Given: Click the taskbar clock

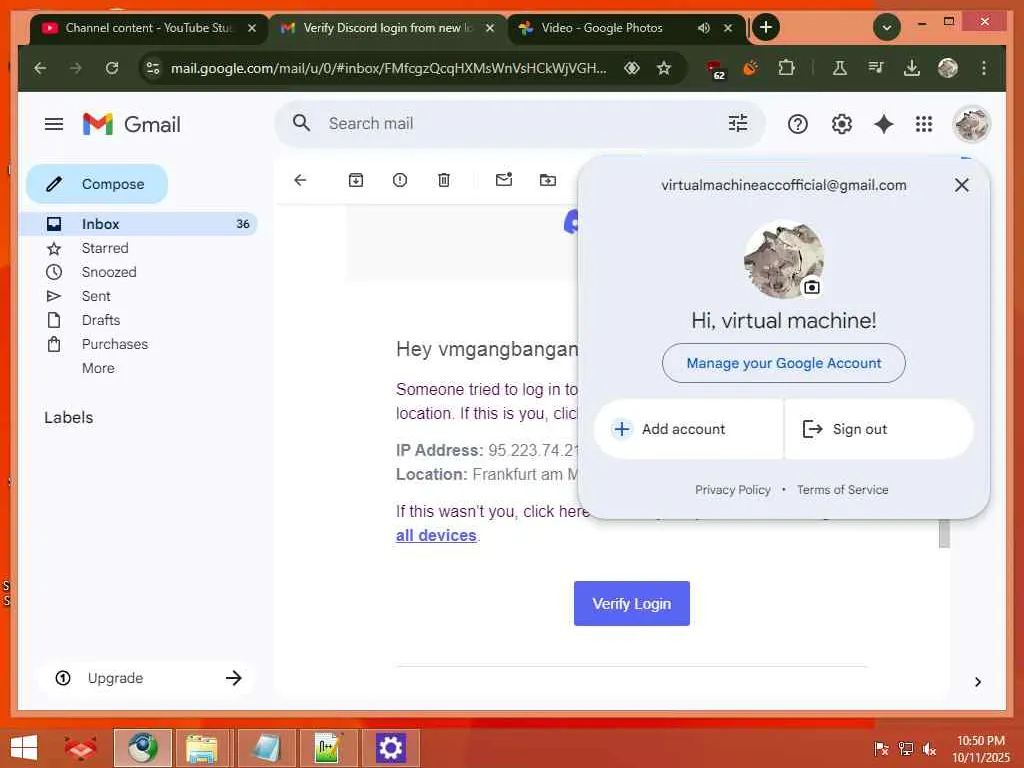Looking at the screenshot, I should tap(981, 749).
